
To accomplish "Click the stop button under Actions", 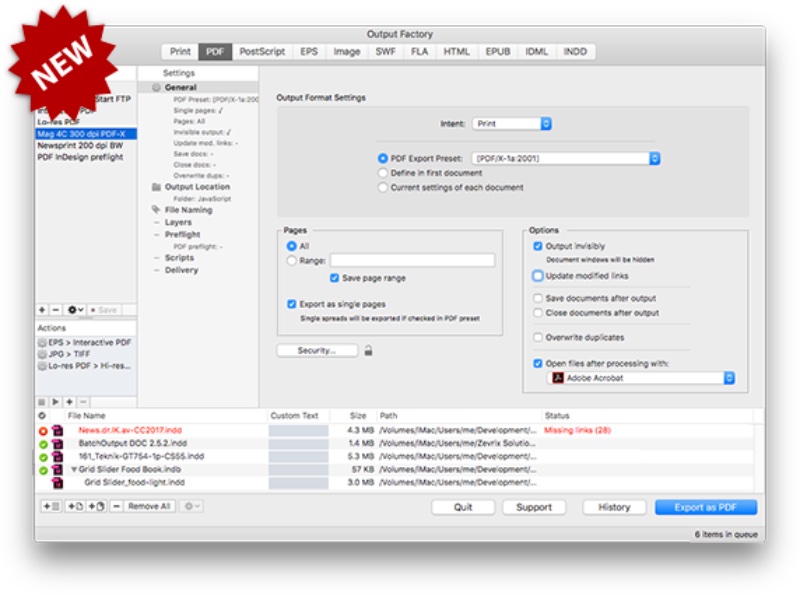I will point(42,401).
